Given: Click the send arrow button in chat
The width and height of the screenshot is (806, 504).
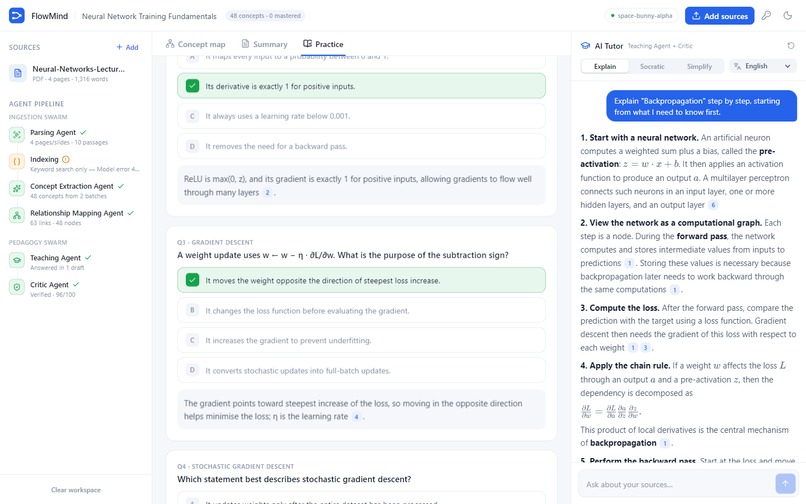Looking at the screenshot, I should pos(785,483).
